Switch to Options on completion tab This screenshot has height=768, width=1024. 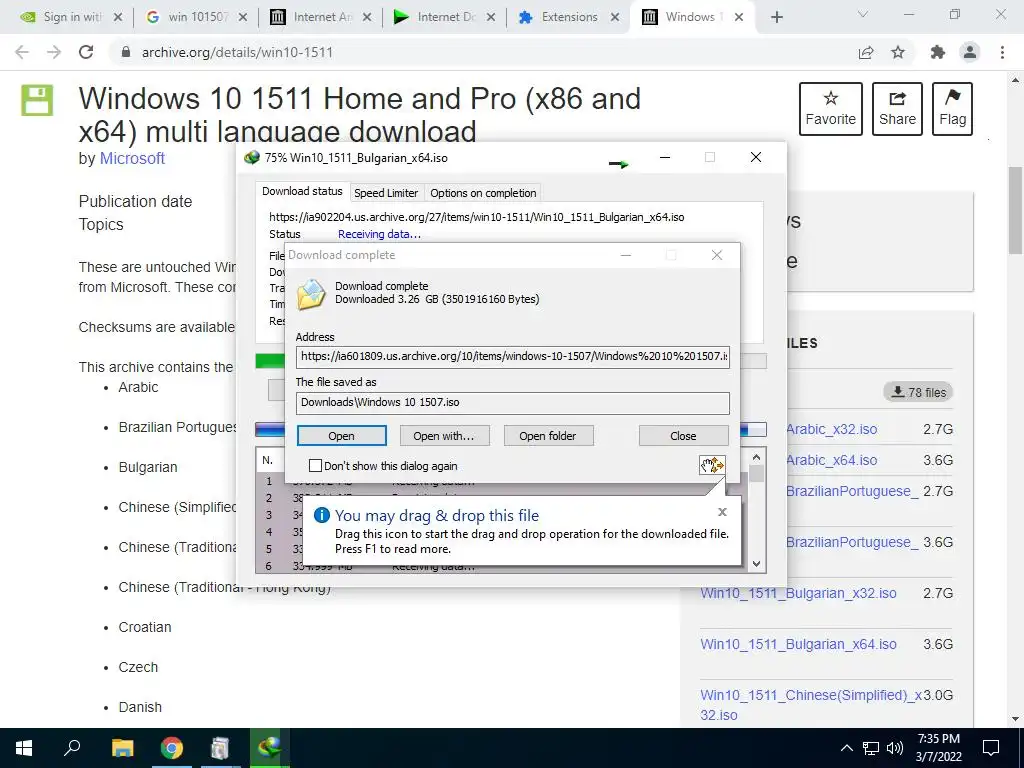tap(483, 193)
